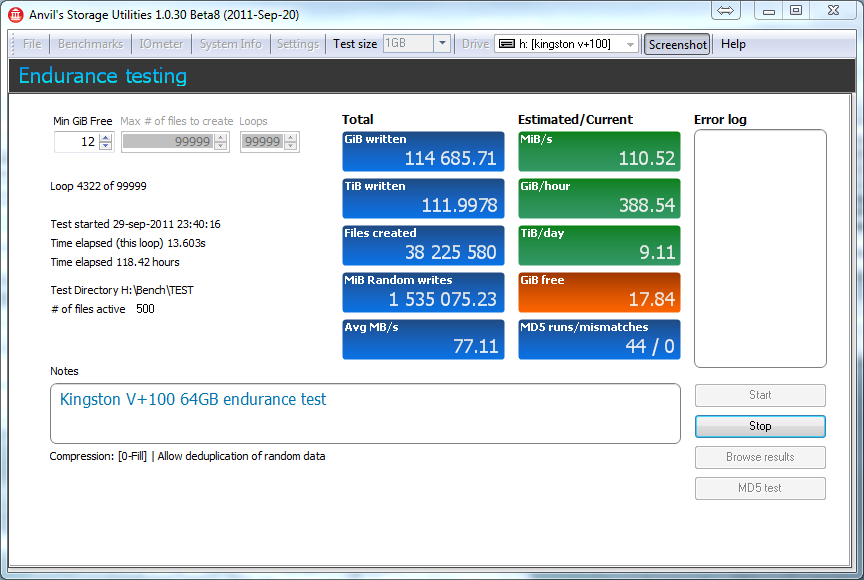This screenshot has height=580, width=864.
Task: Expand the Test size 1GB dropdown arrow
Action: tap(442, 43)
